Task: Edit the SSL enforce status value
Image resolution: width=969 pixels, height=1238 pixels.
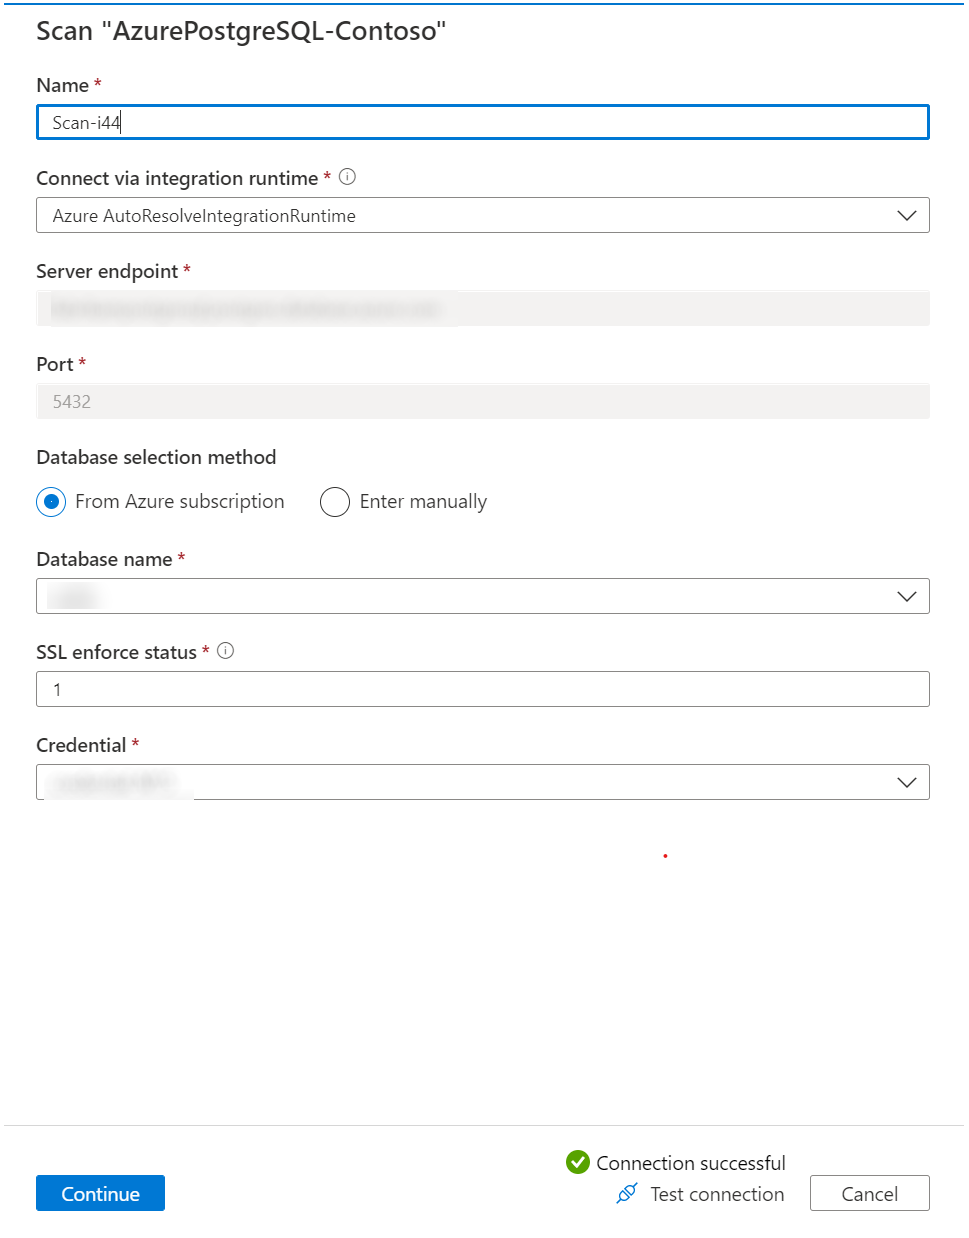Action: [483, 688]
